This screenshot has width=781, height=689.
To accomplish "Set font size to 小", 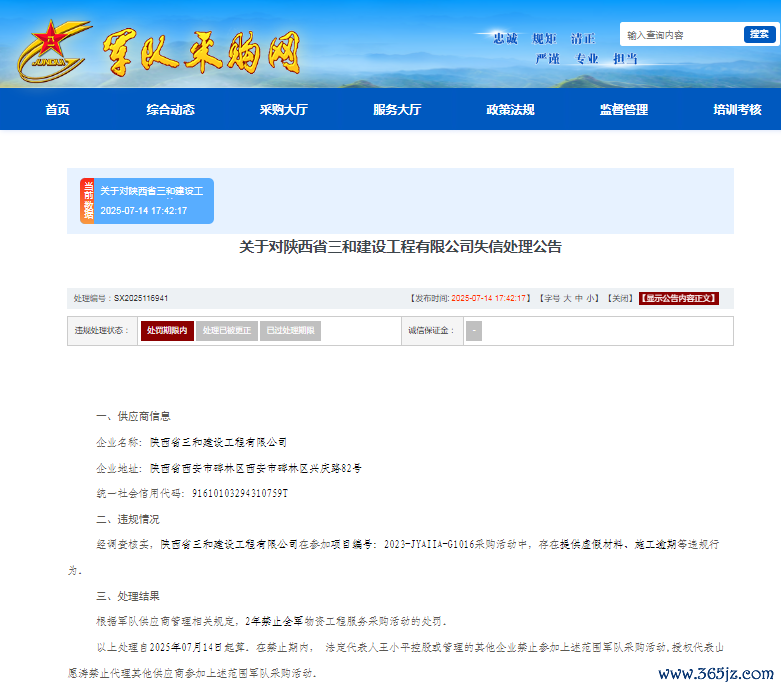I will point(590,298).
